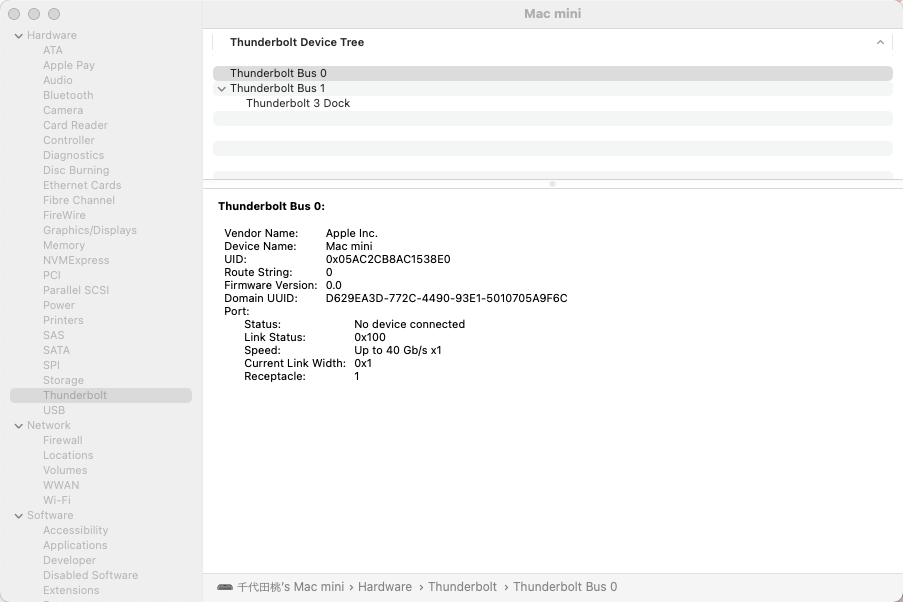Click the 'Thunderbolt Bus 0:' details heading

pyautogui.click(x=271, y=206)
